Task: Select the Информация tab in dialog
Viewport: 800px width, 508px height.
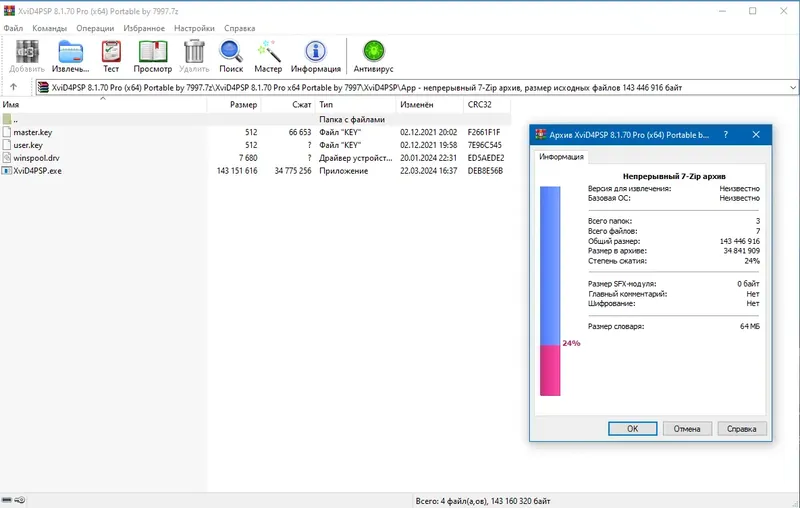Action: (x=561, y=157)
